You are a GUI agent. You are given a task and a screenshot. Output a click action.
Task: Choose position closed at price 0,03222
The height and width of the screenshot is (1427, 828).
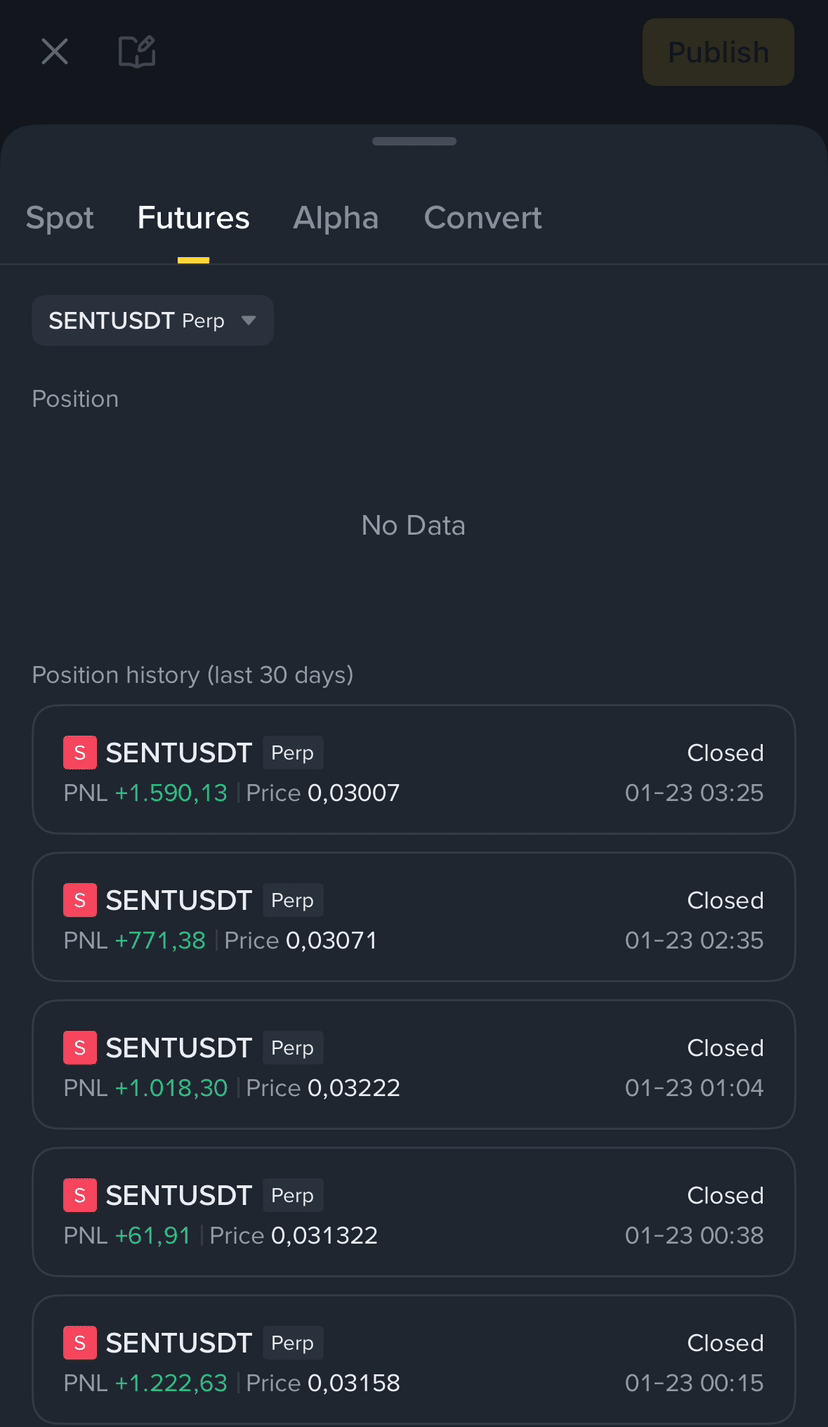[x=414, y=1065]
